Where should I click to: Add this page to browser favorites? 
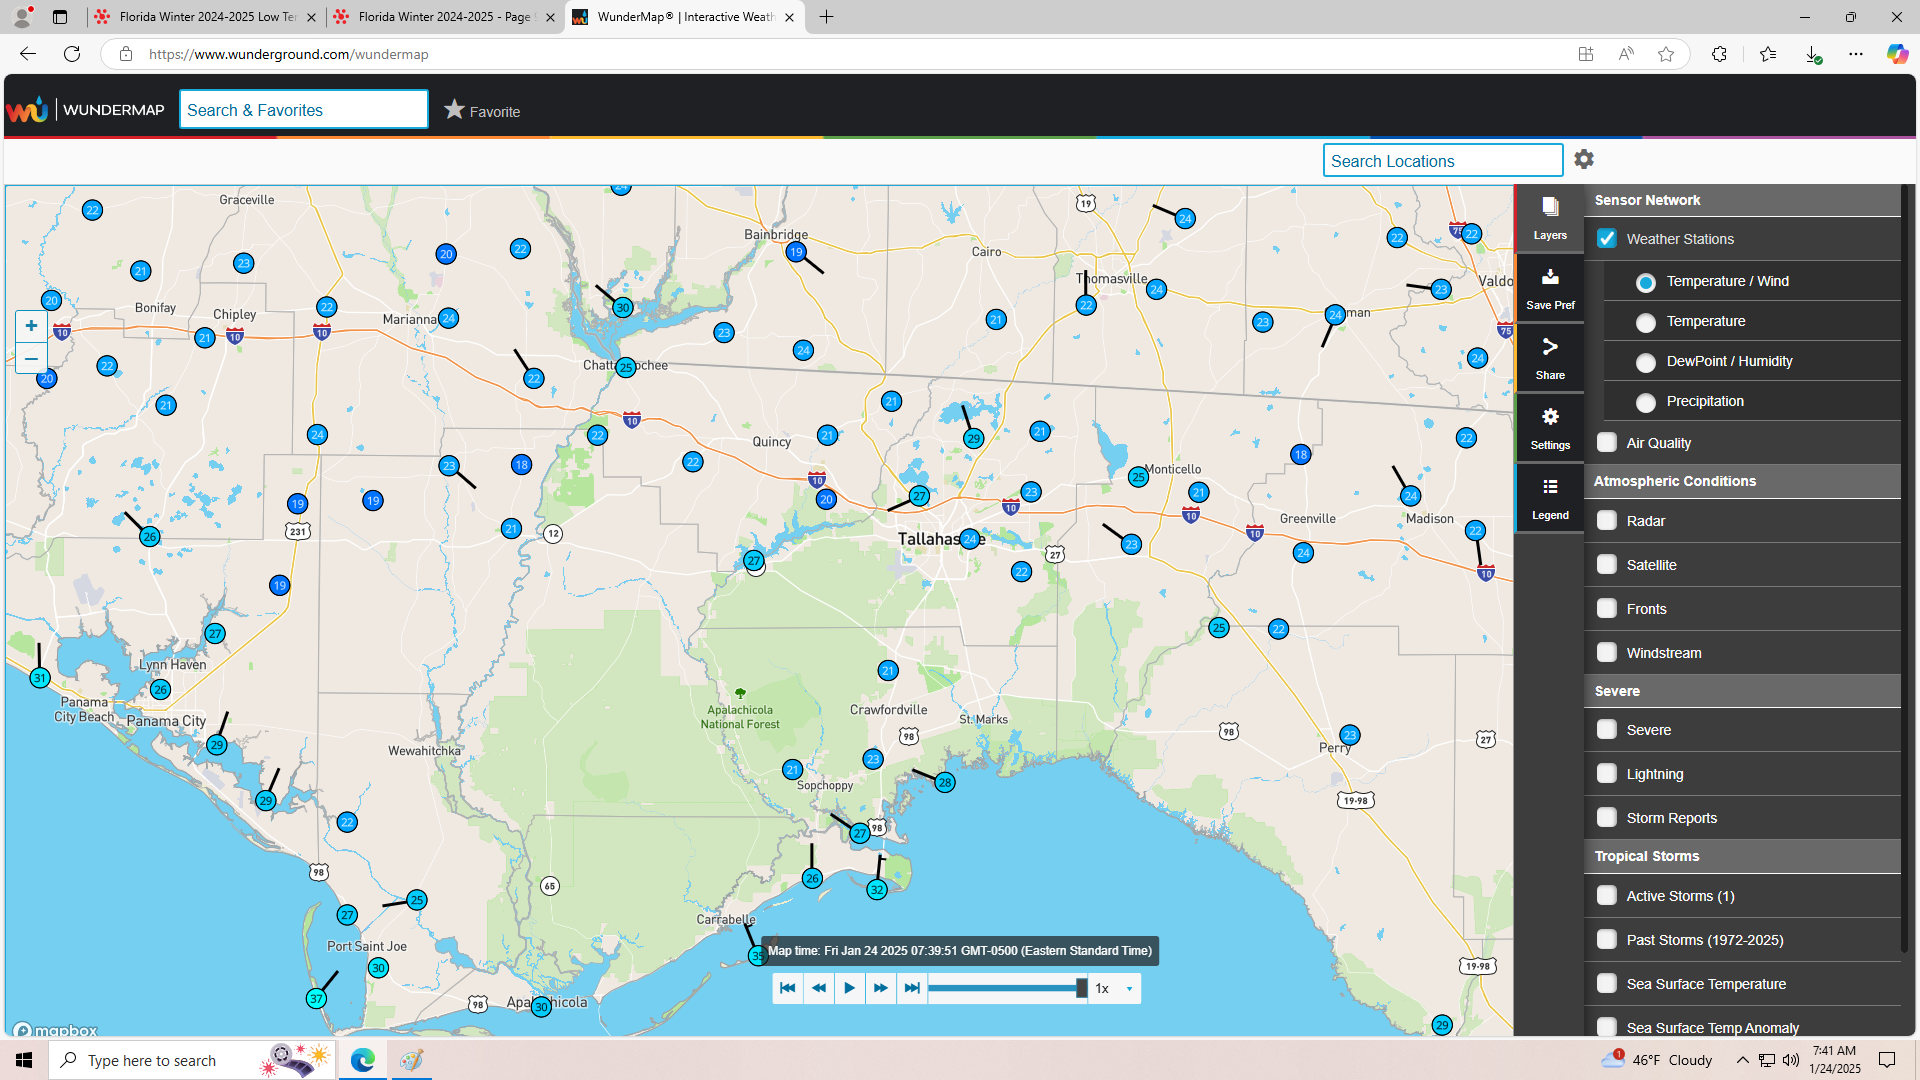[1666, 54]
